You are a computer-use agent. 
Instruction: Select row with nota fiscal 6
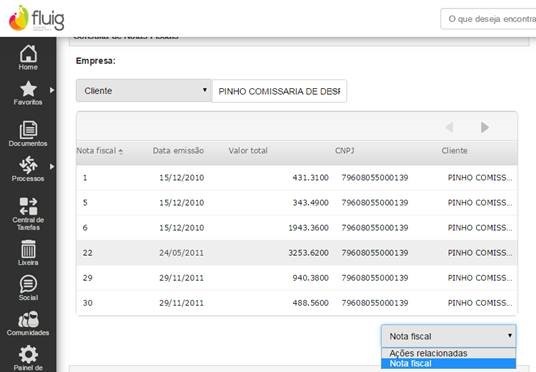[x=297, y=228]
